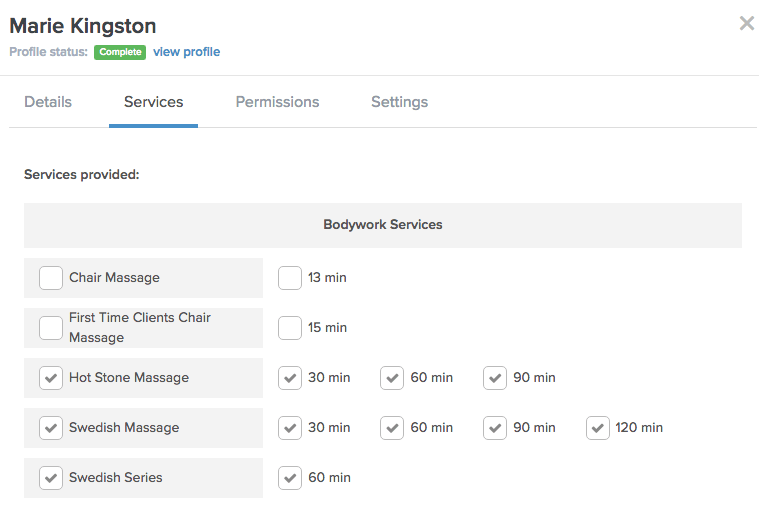759x508 pixels.
Task: Click the Swedish Series label text
Action: pos(116,477)
